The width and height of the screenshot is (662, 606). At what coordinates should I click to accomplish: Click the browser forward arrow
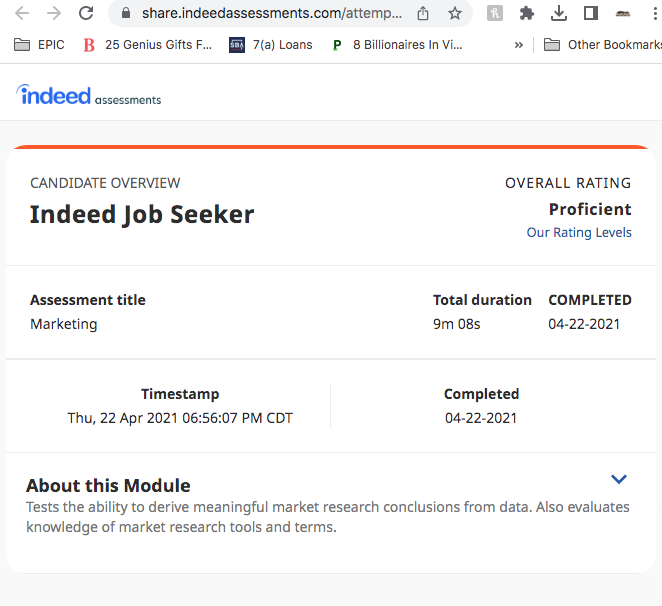[54, 14]
